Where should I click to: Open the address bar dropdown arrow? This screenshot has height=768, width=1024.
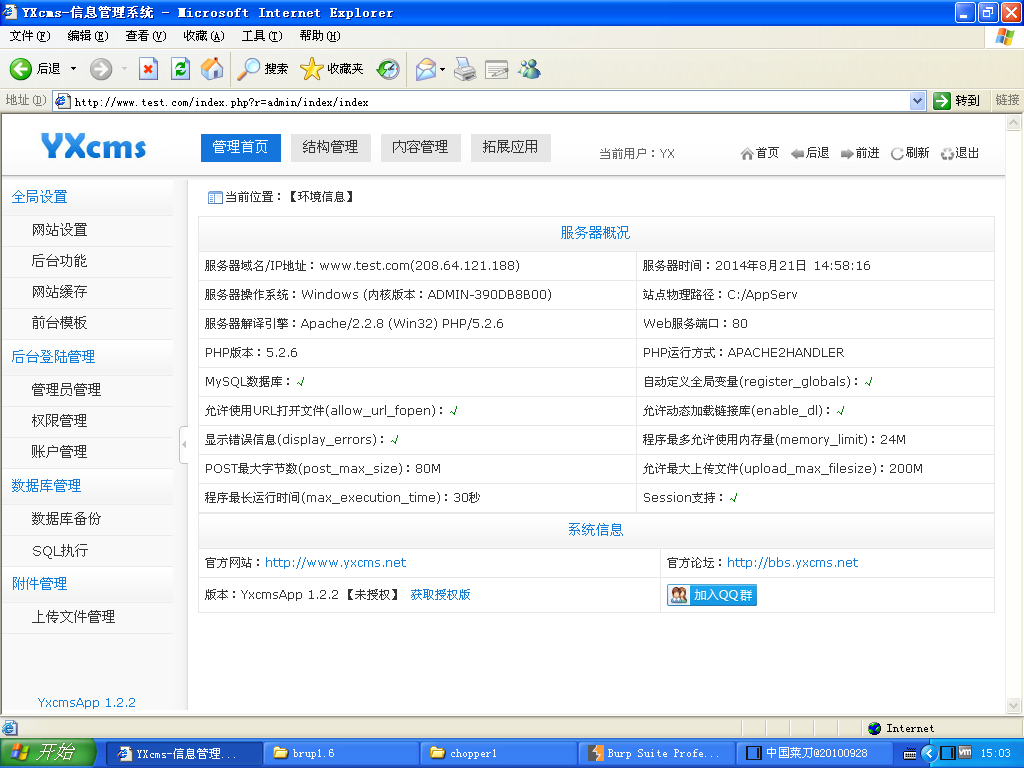point(917,101)
